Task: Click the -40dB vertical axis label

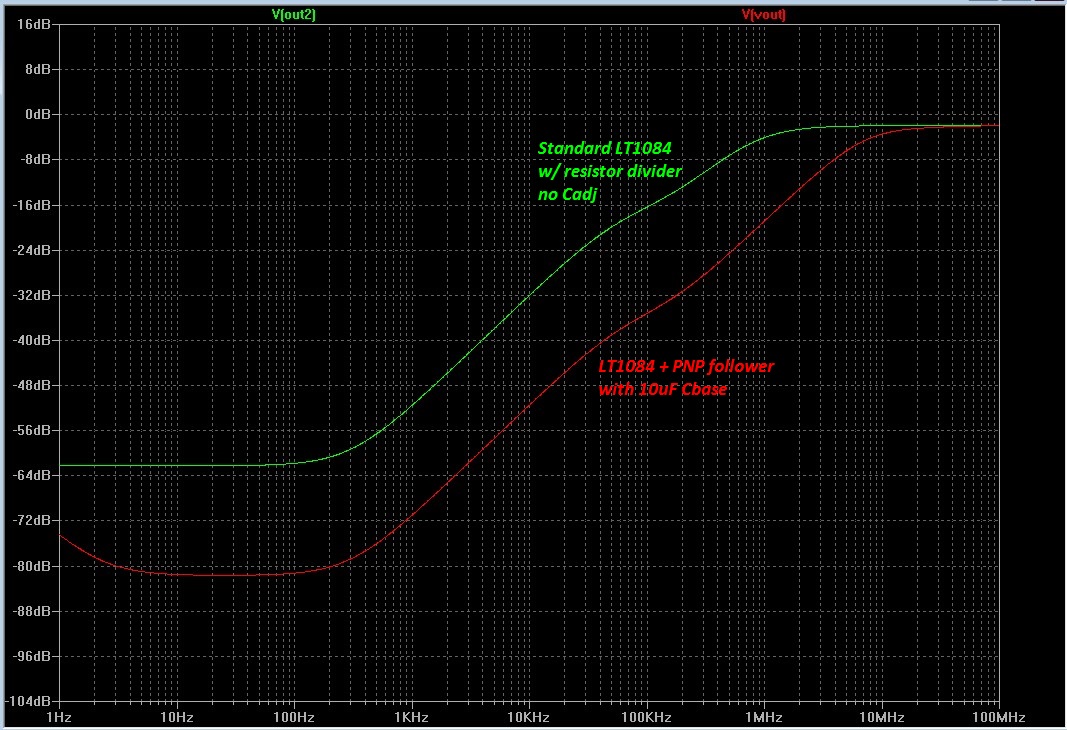Action: [x=32, y=340]
